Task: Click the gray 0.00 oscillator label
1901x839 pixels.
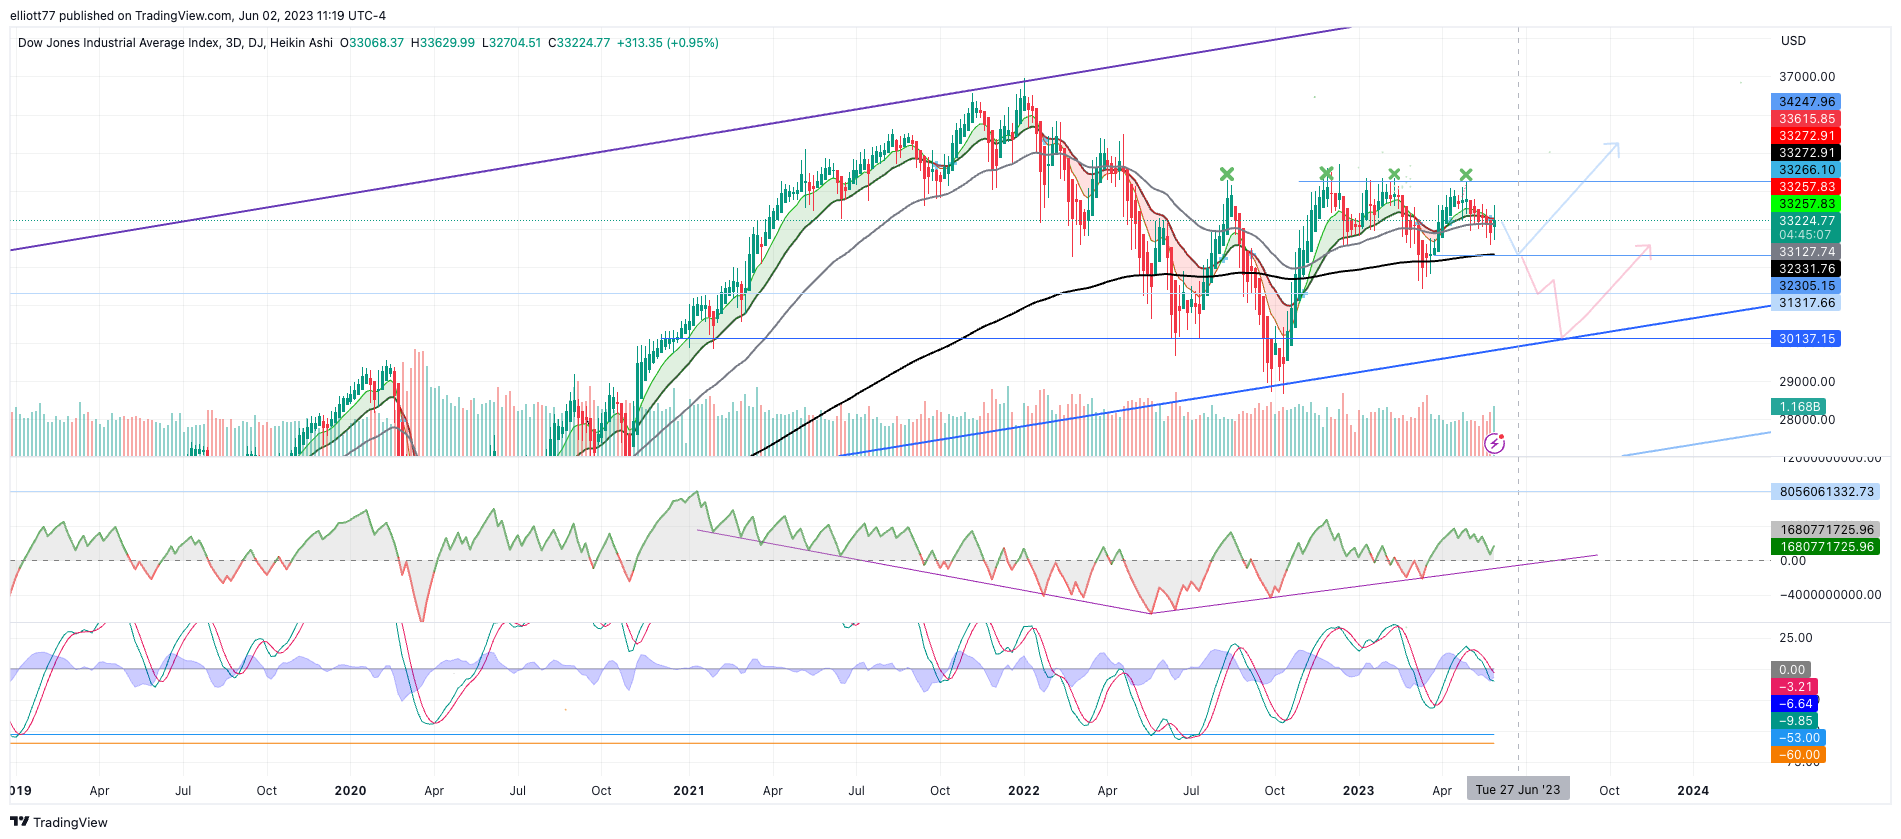Action: click(x=1791, y=670)
